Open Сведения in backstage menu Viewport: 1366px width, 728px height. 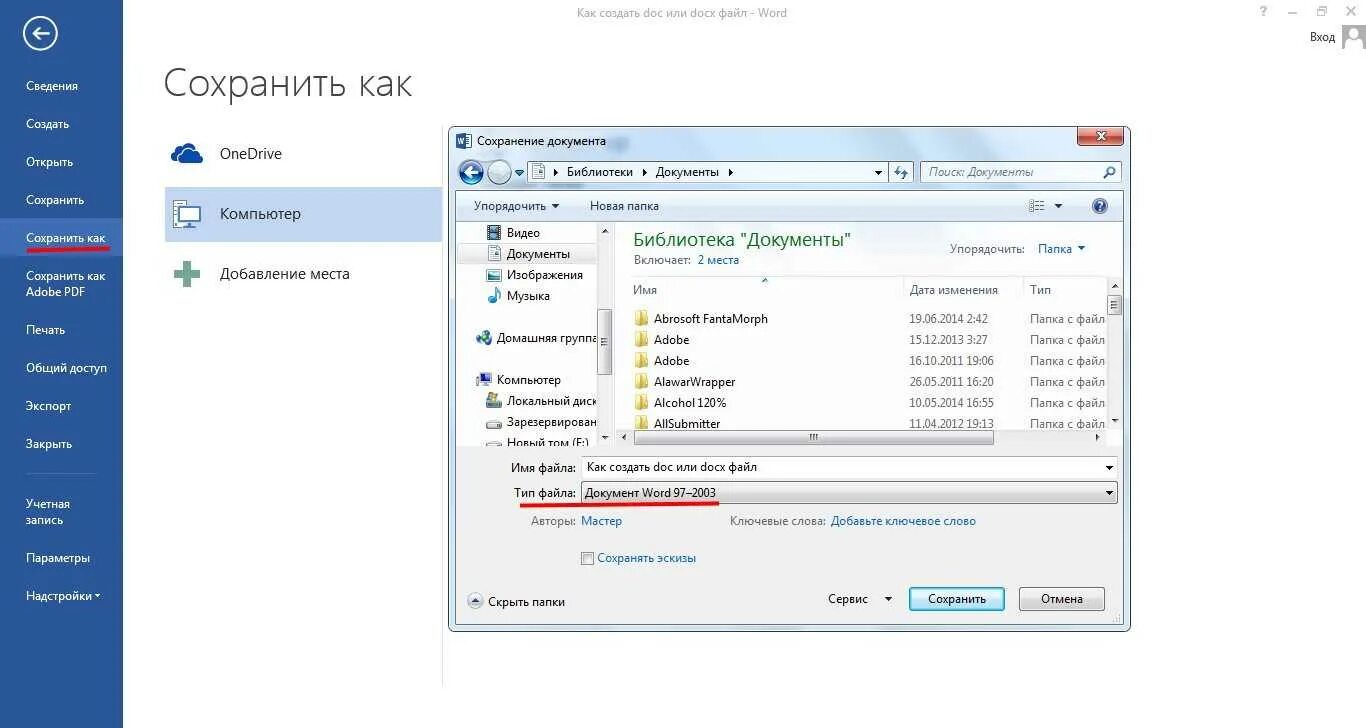pyautogui.click(x=52, y=86)
